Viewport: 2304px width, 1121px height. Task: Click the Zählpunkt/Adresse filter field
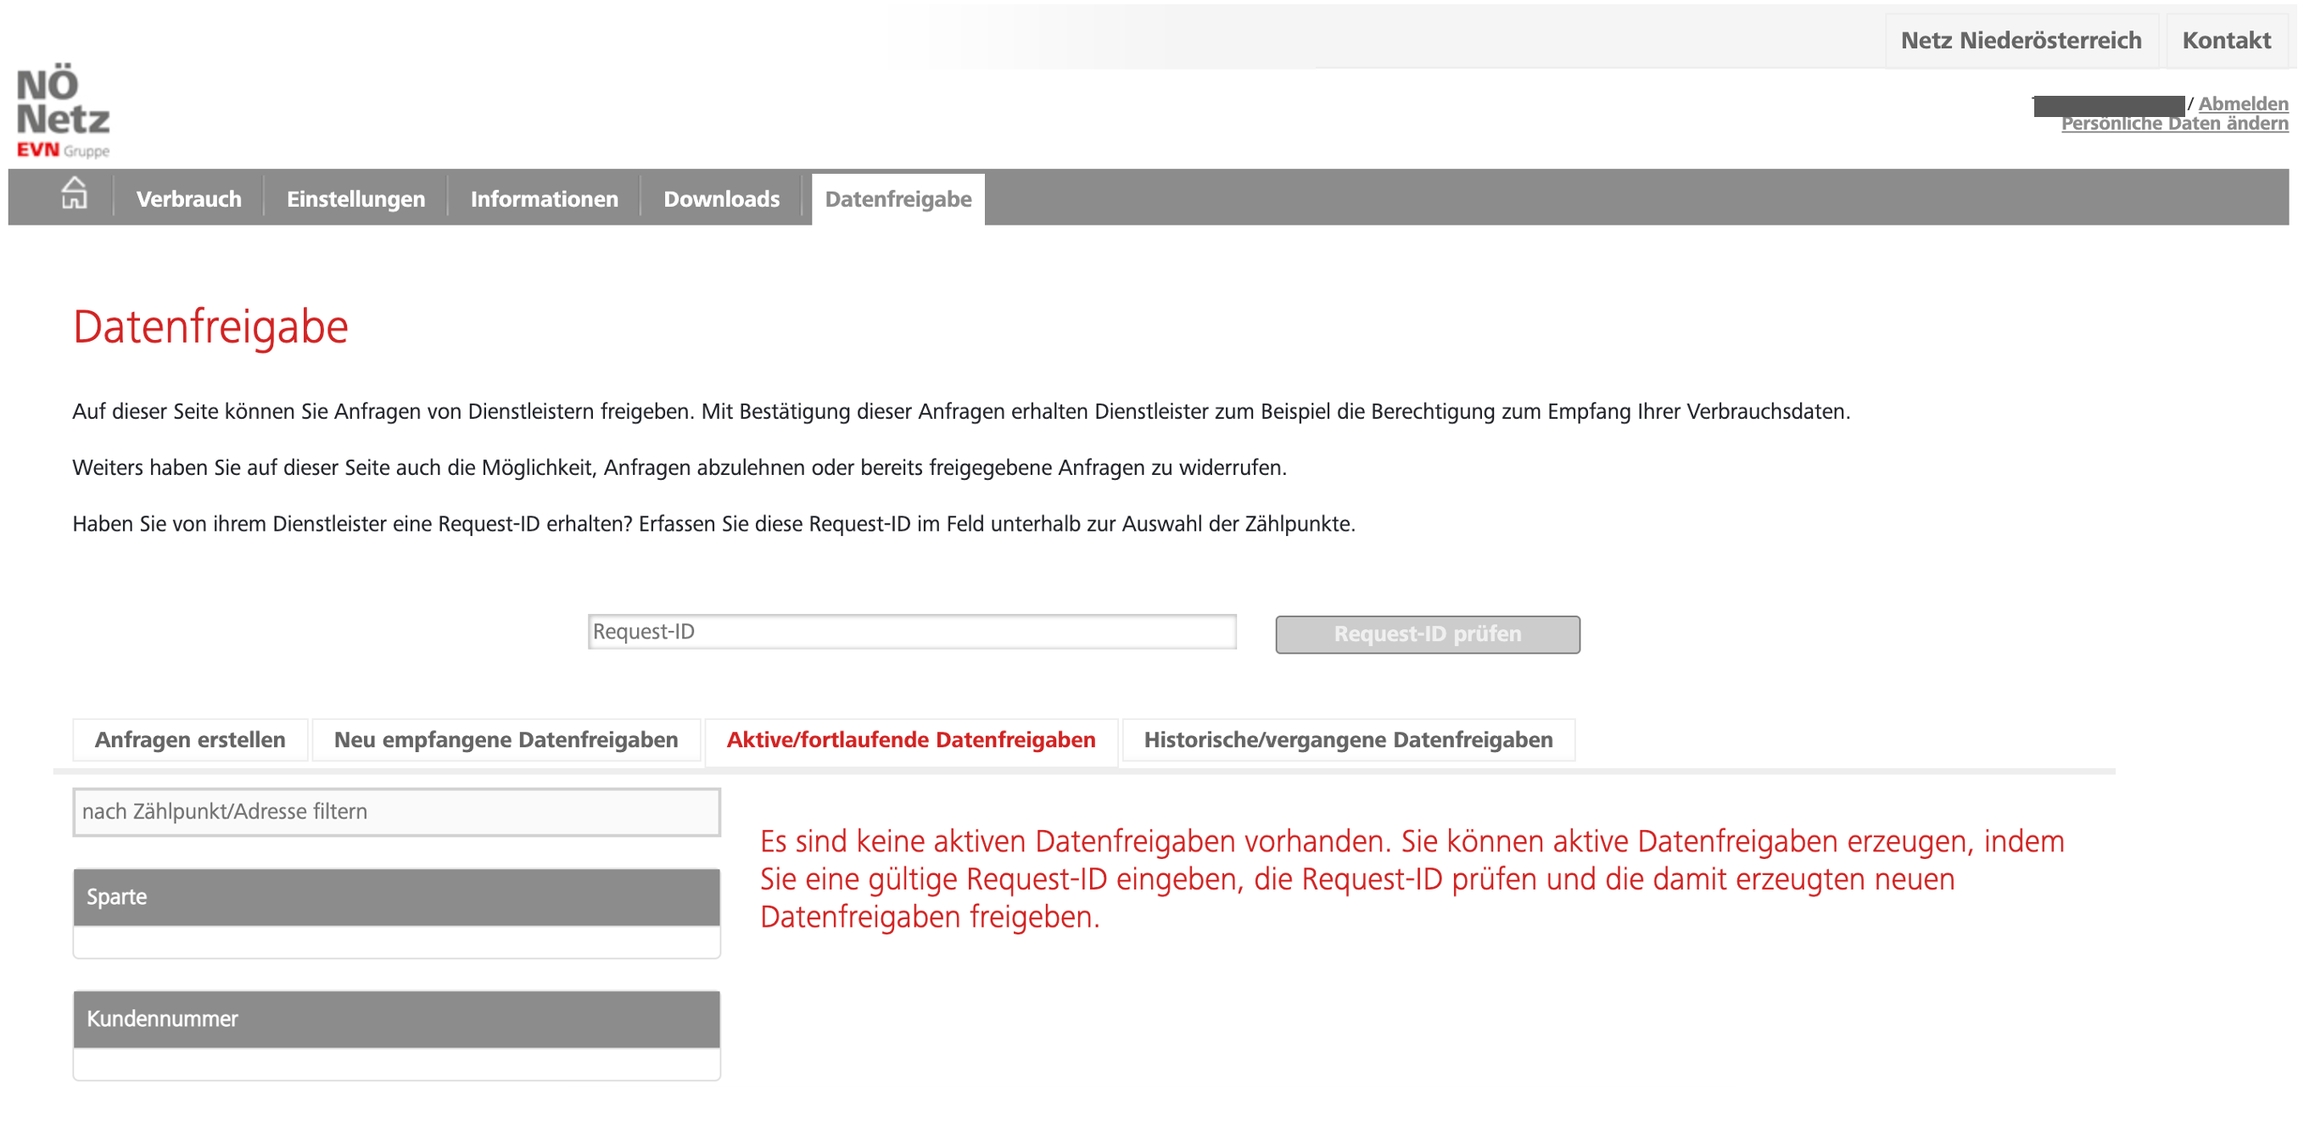pos(396,811)
